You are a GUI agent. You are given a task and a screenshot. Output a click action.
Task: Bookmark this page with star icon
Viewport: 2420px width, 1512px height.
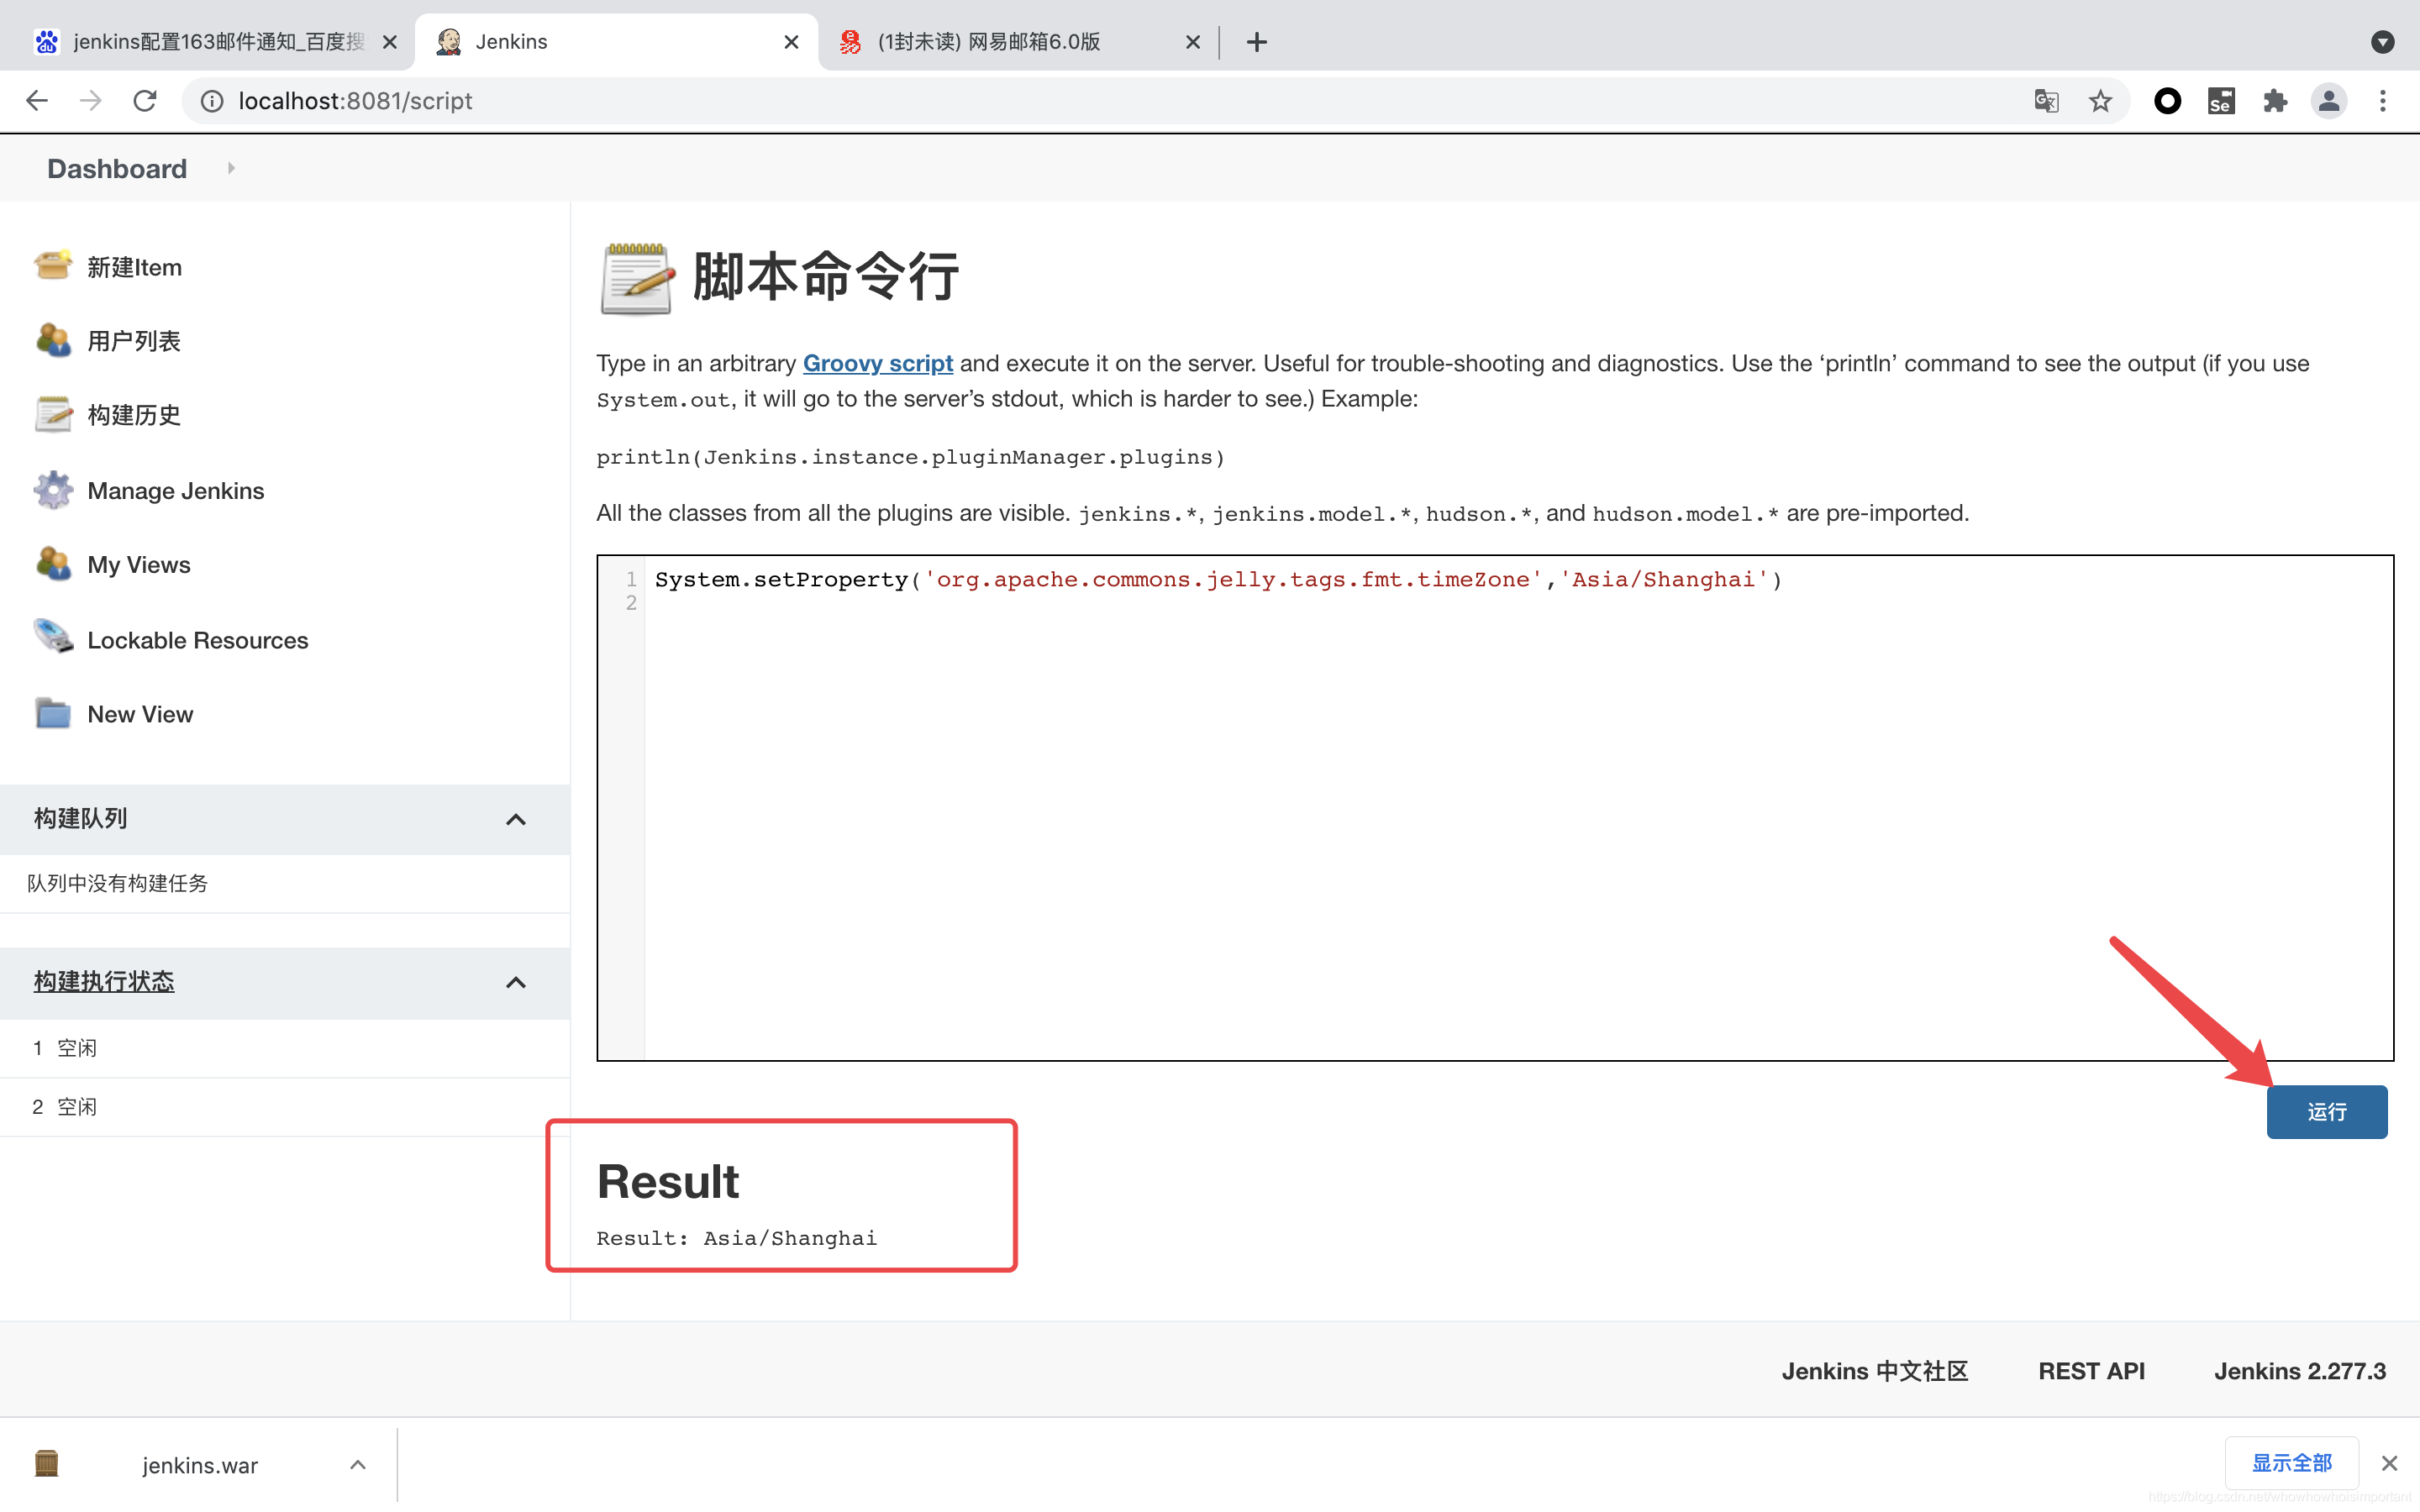tap(2100, 101)
